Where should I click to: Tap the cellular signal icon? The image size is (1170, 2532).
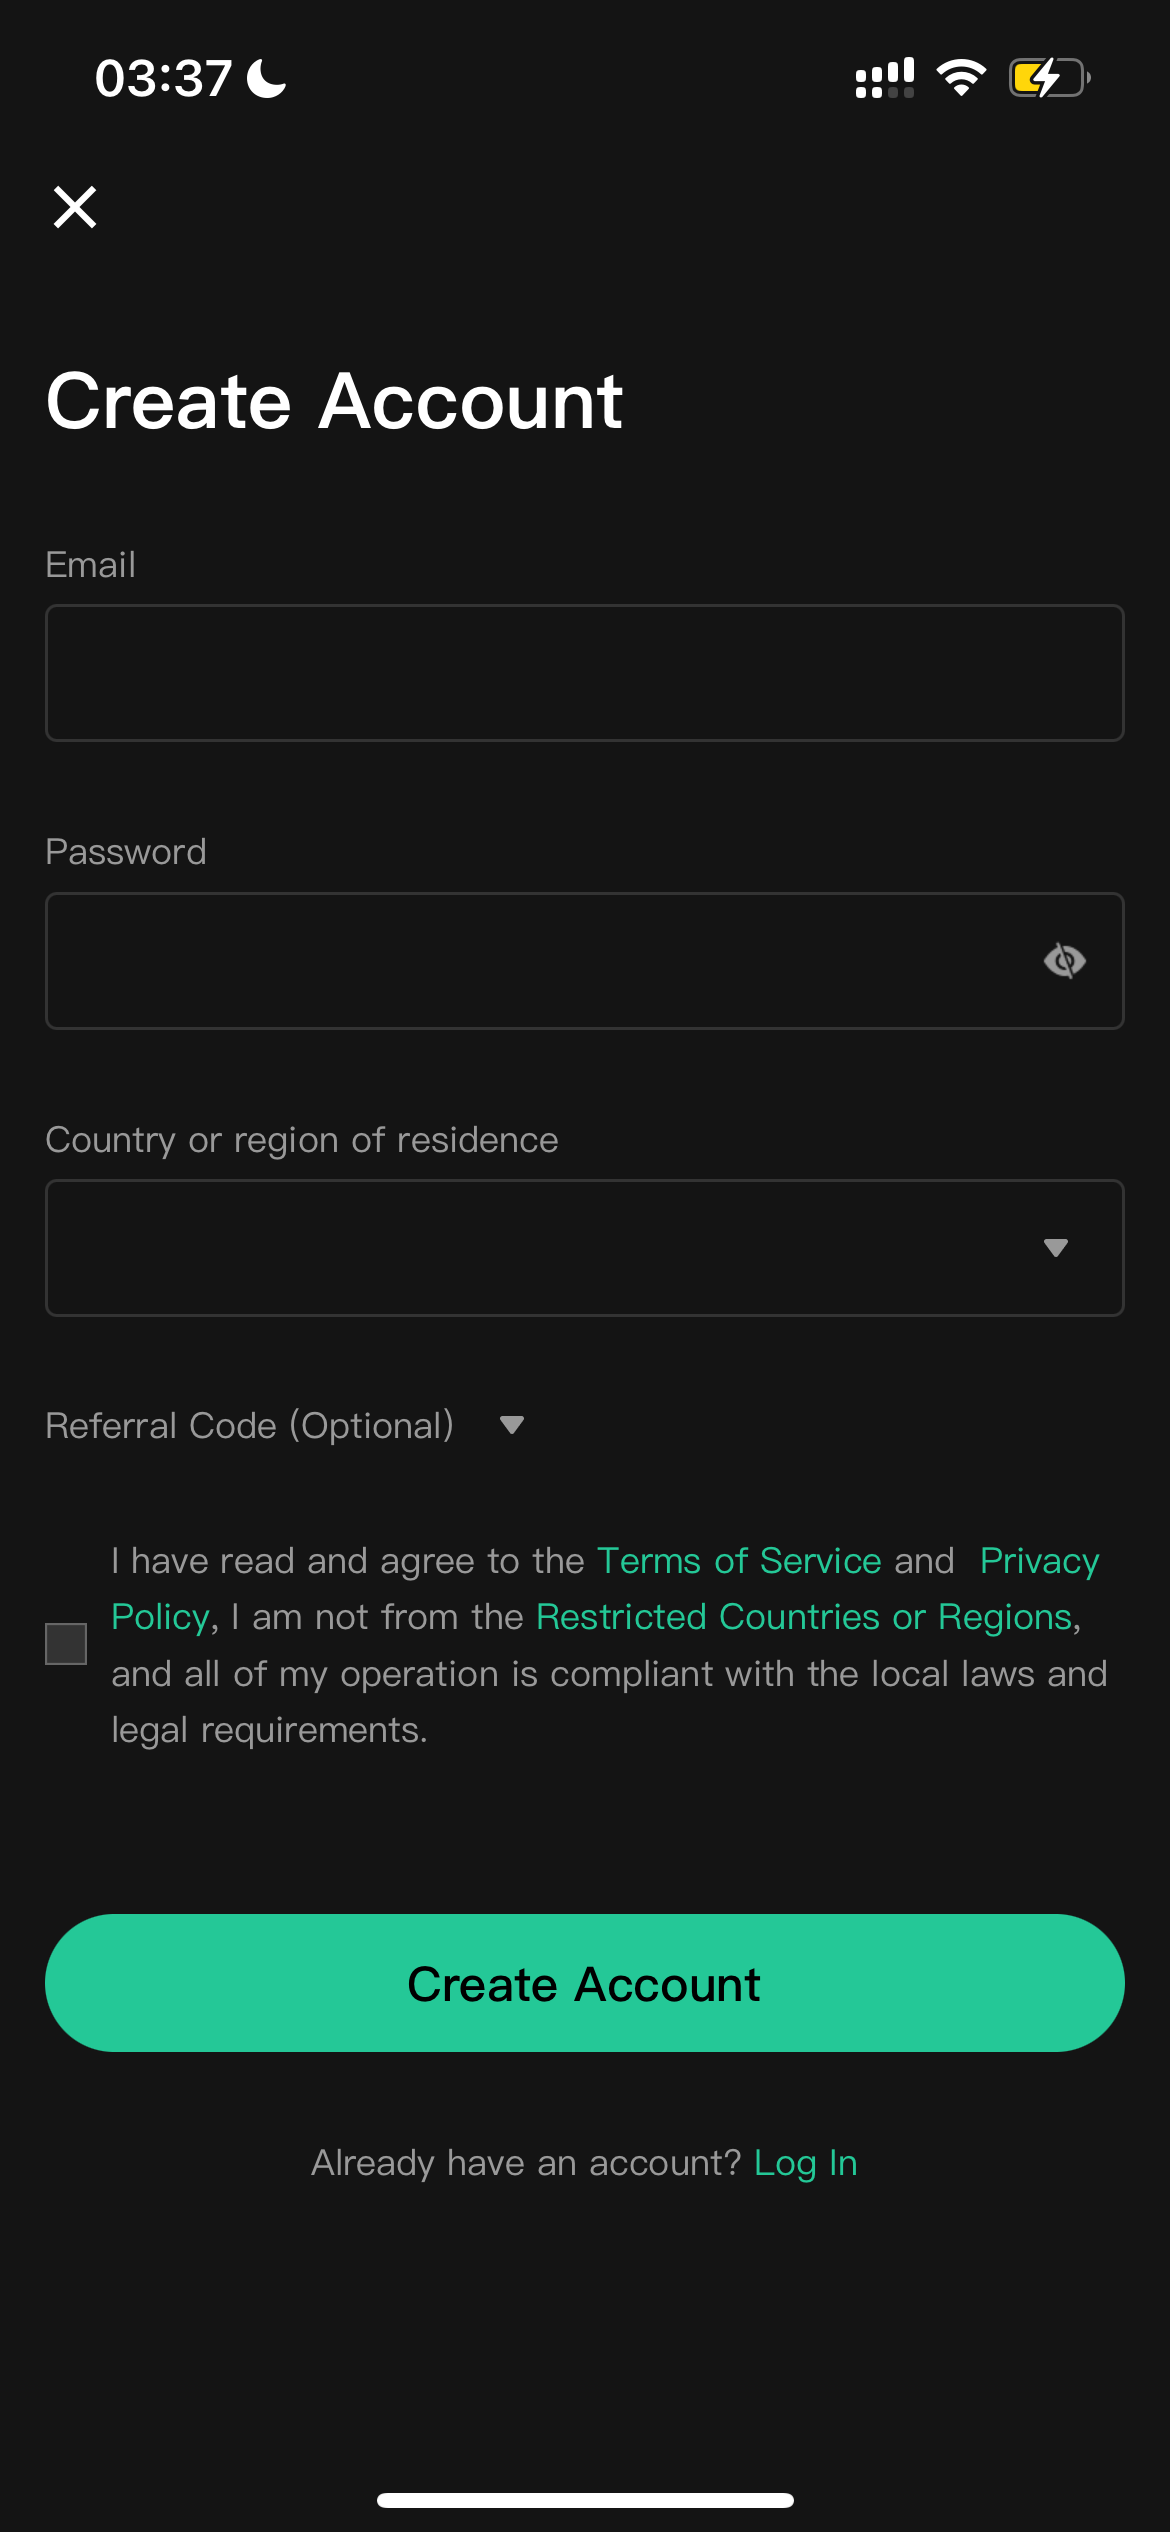(885, 78)
